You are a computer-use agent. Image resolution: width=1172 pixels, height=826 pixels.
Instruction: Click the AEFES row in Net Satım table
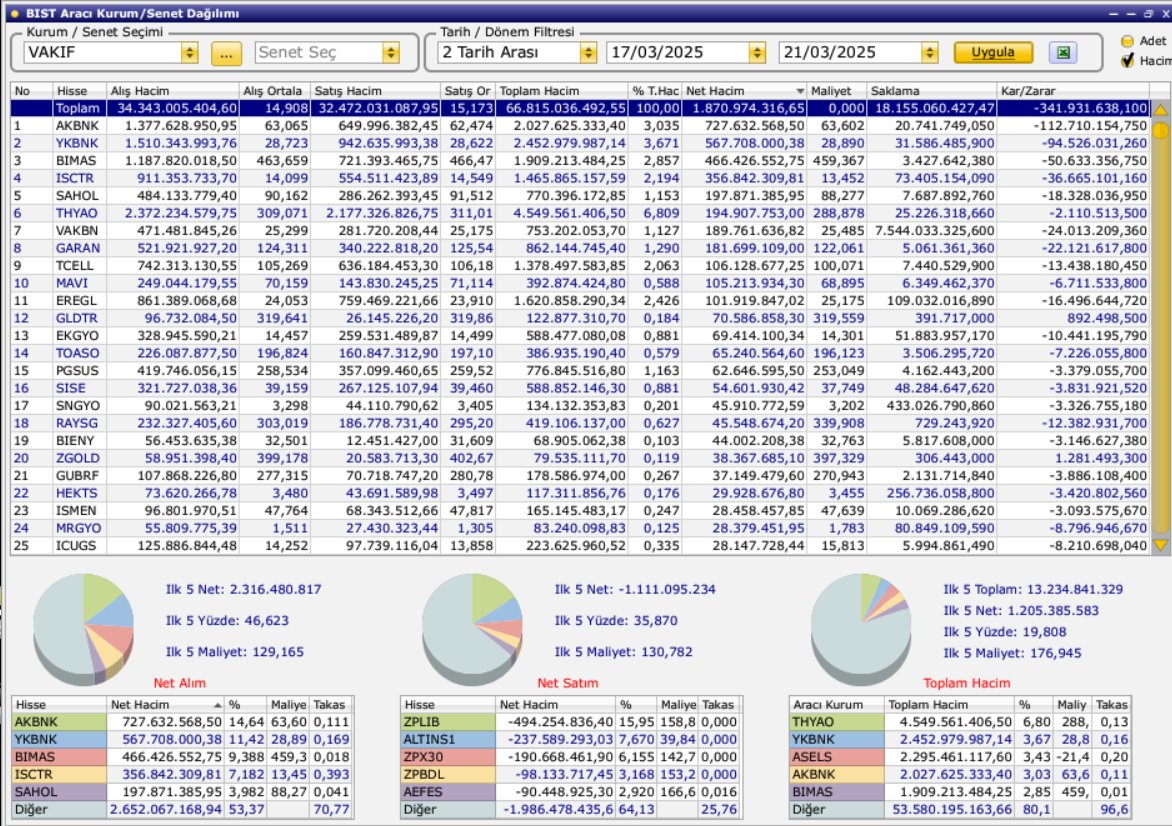tap(570, 792)
